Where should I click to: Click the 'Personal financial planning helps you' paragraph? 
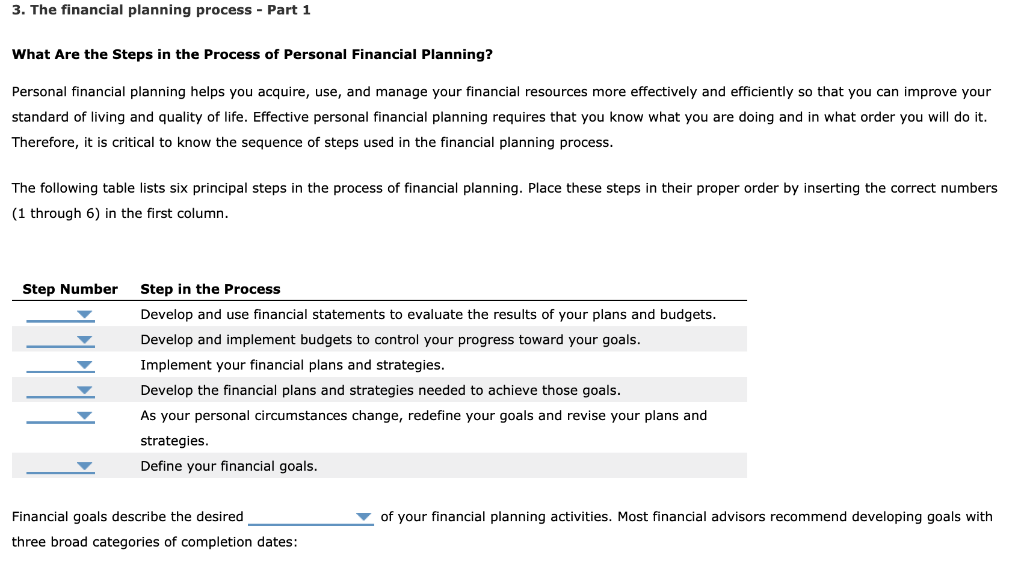point(501,117)
